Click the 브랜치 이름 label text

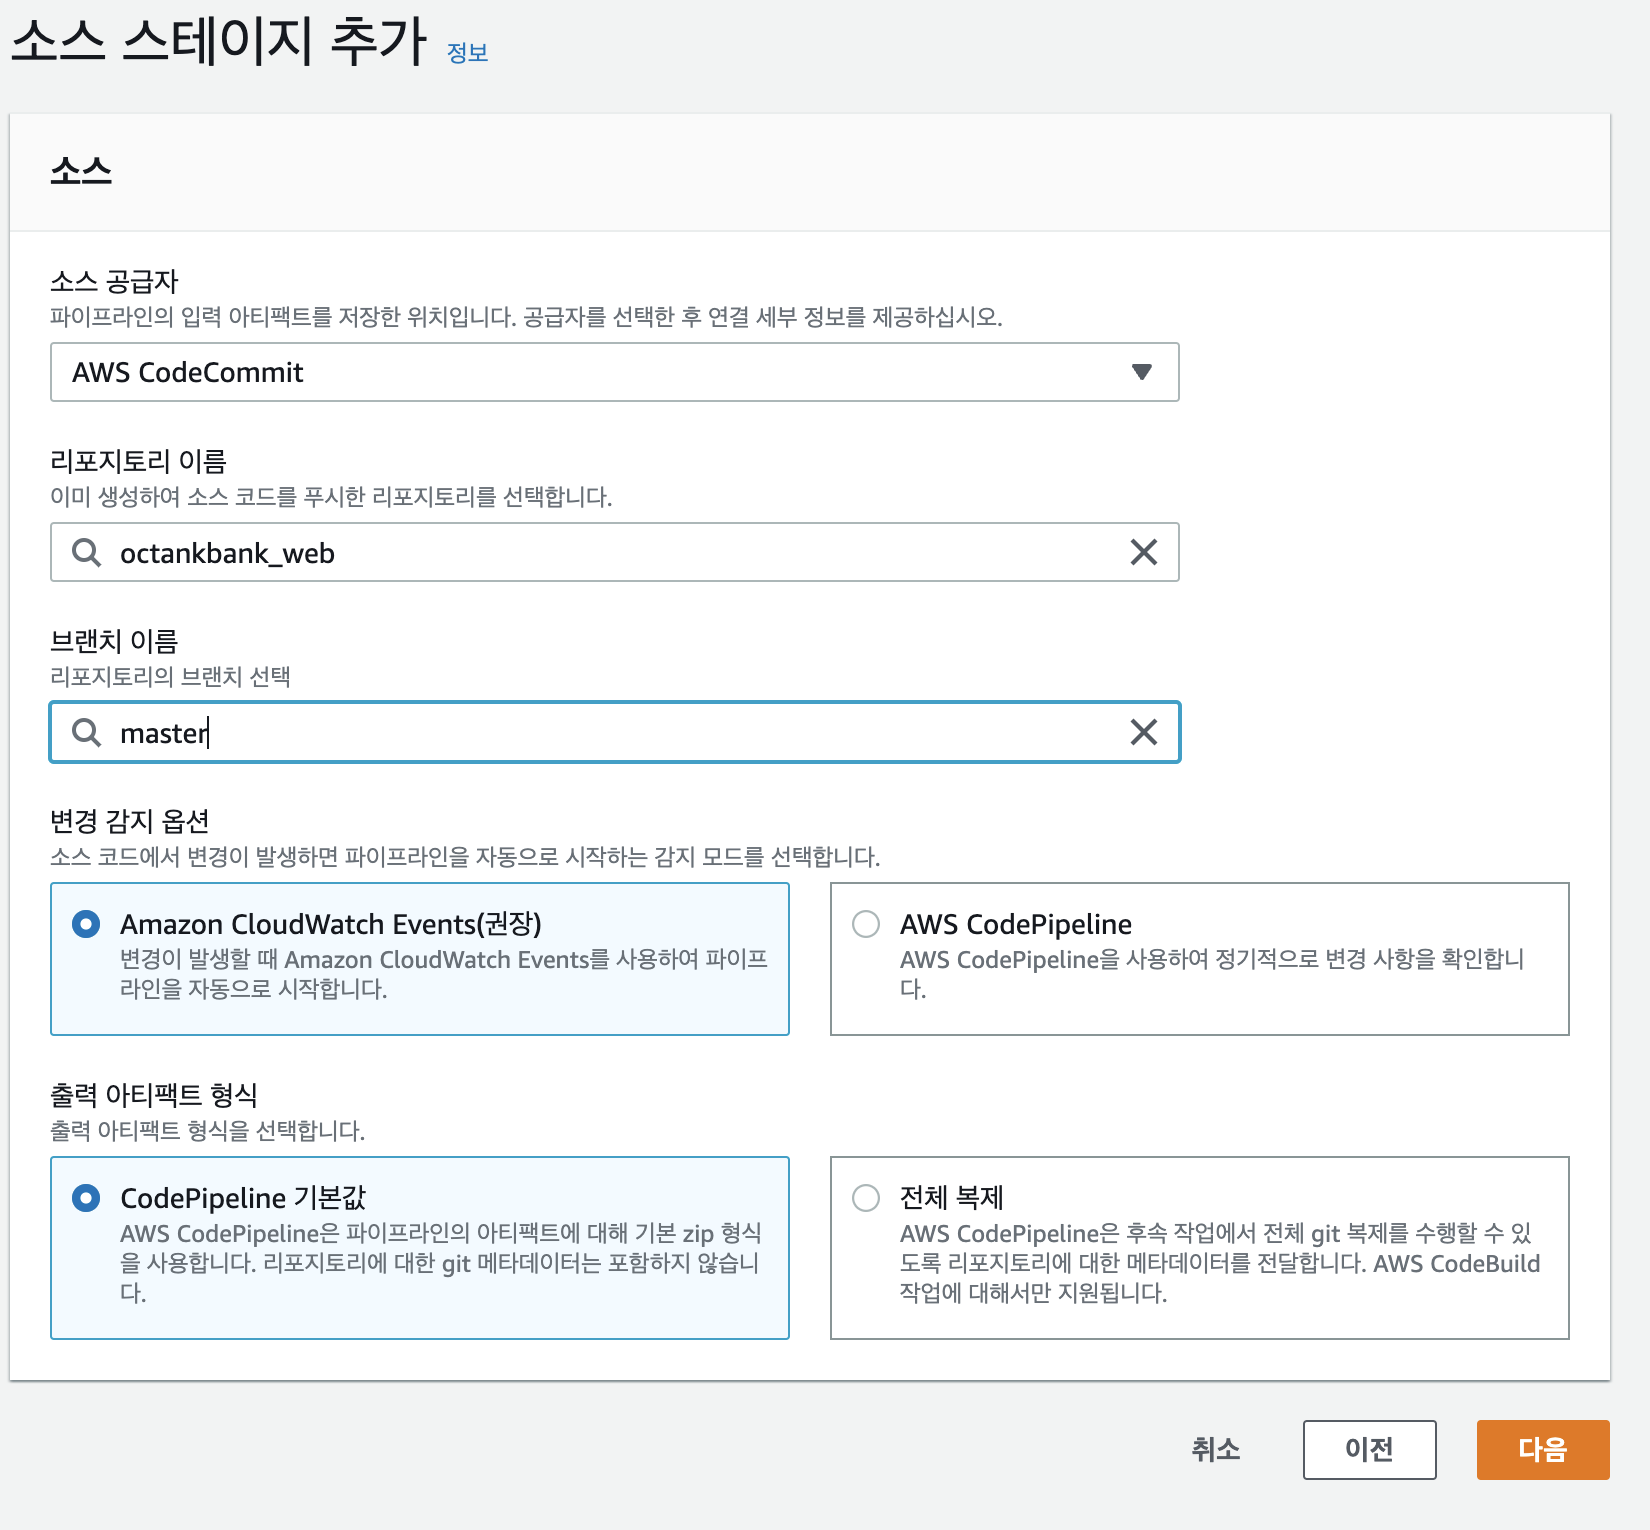click(x=114, y=641)
